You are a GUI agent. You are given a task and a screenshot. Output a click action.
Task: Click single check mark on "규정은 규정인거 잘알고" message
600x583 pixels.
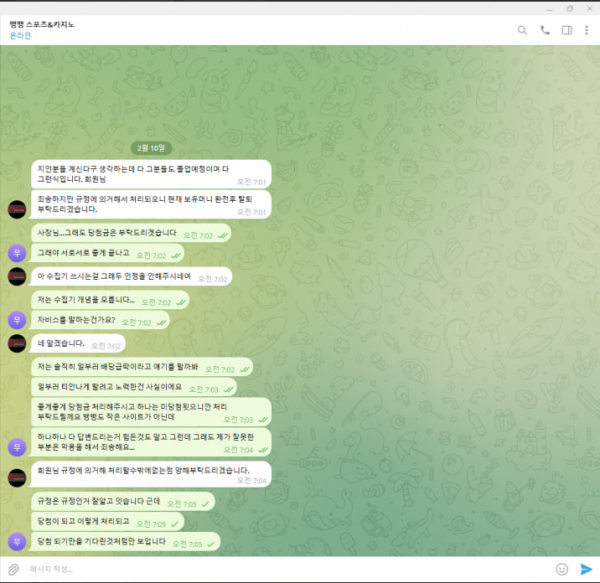[x=205, y=504]
